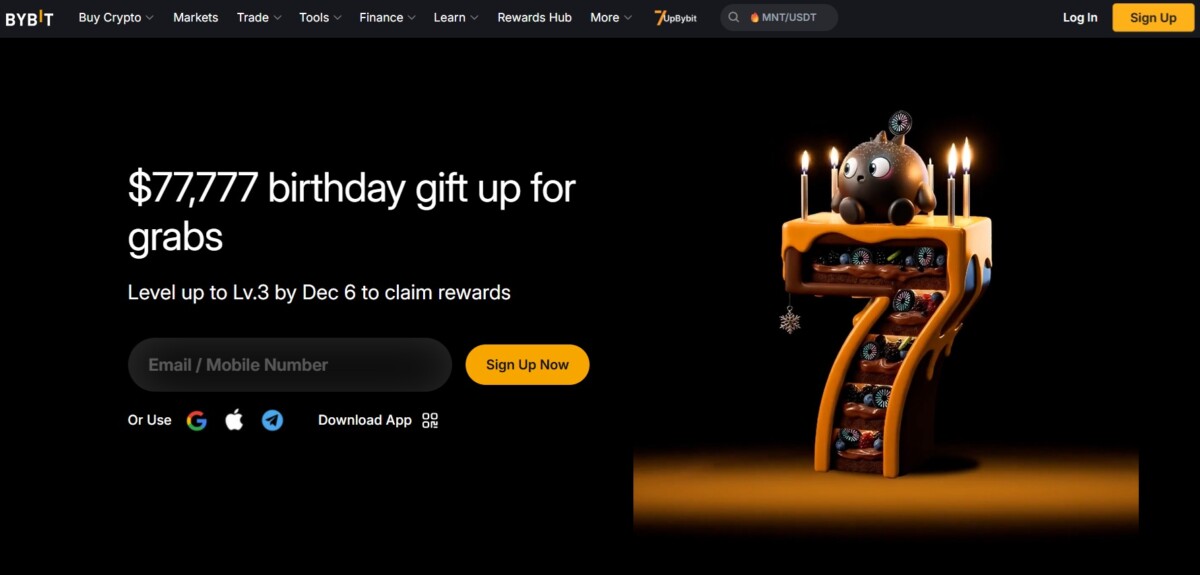Sign up using the Telegram icon
This screenshot has width=1200, height=575.
[272, 420]
